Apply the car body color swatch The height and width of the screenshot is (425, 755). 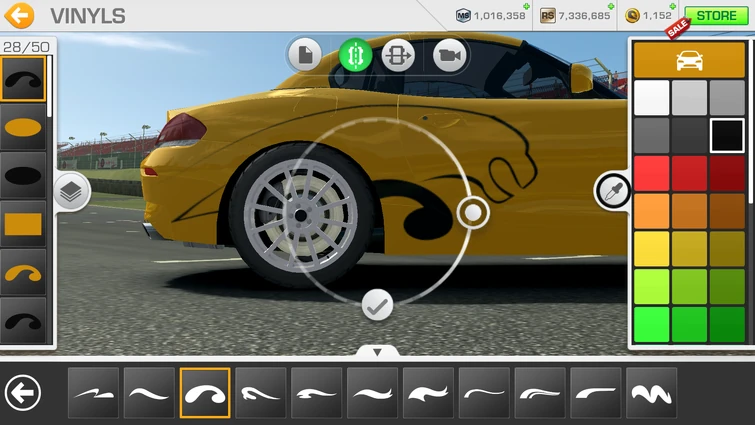[x=690, y=60]
